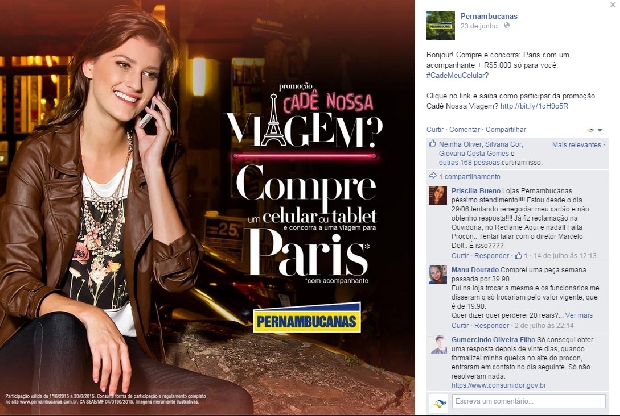
Task: Click the public globe privacy icon
Action: pyautogui.click(x=507, y=25)
